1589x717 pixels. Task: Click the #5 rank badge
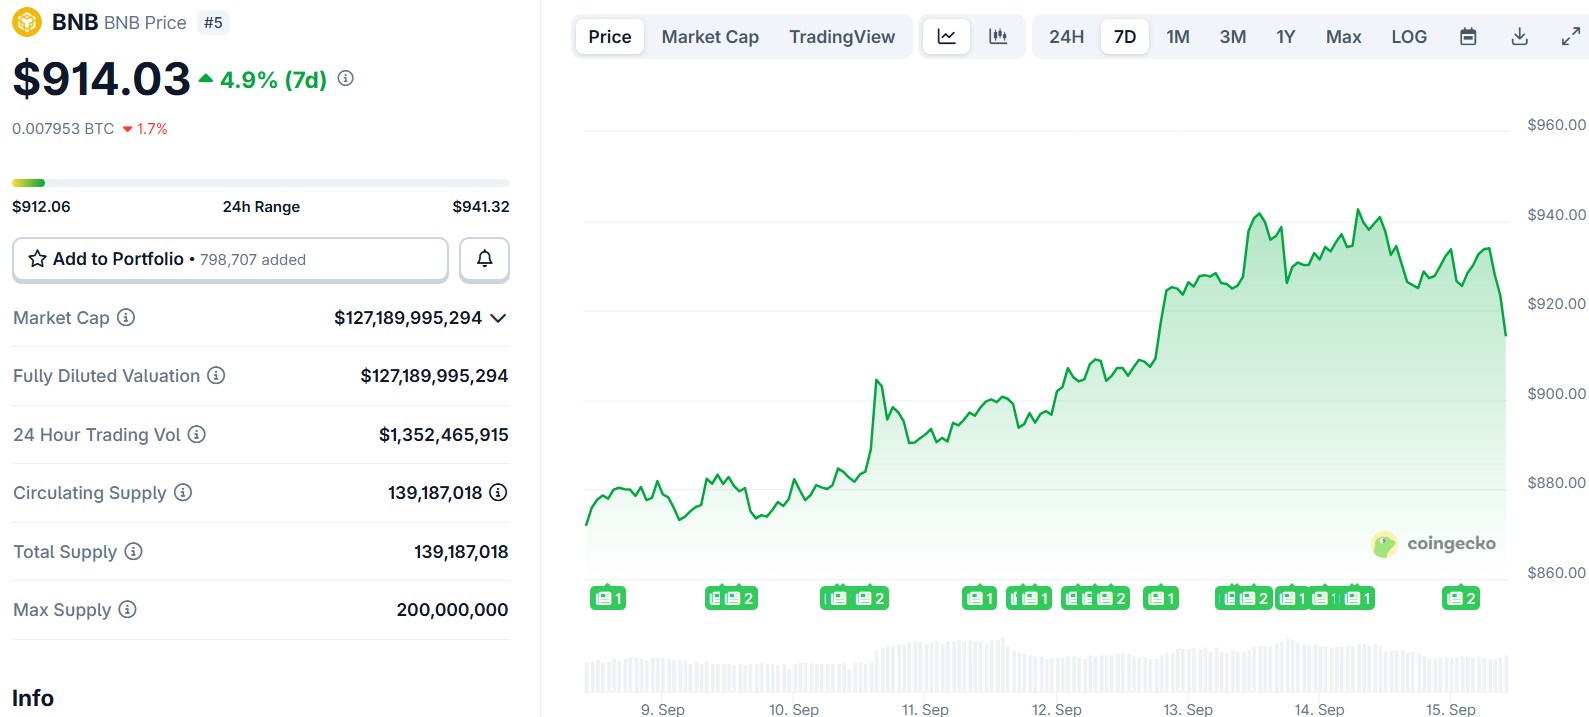click(213, 22)
